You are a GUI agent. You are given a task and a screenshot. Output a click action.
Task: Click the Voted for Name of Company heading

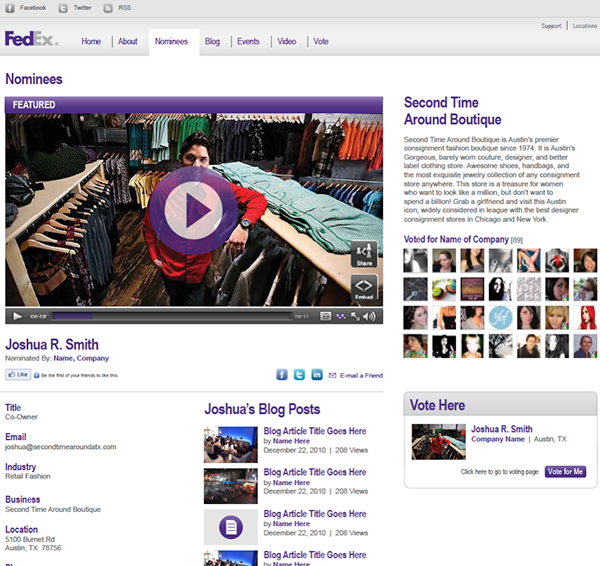coord(456,239)
